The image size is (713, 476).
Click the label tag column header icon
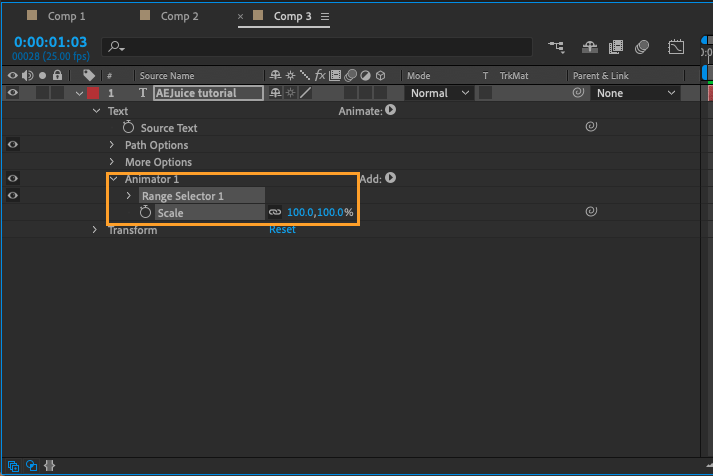click(89, 75)
